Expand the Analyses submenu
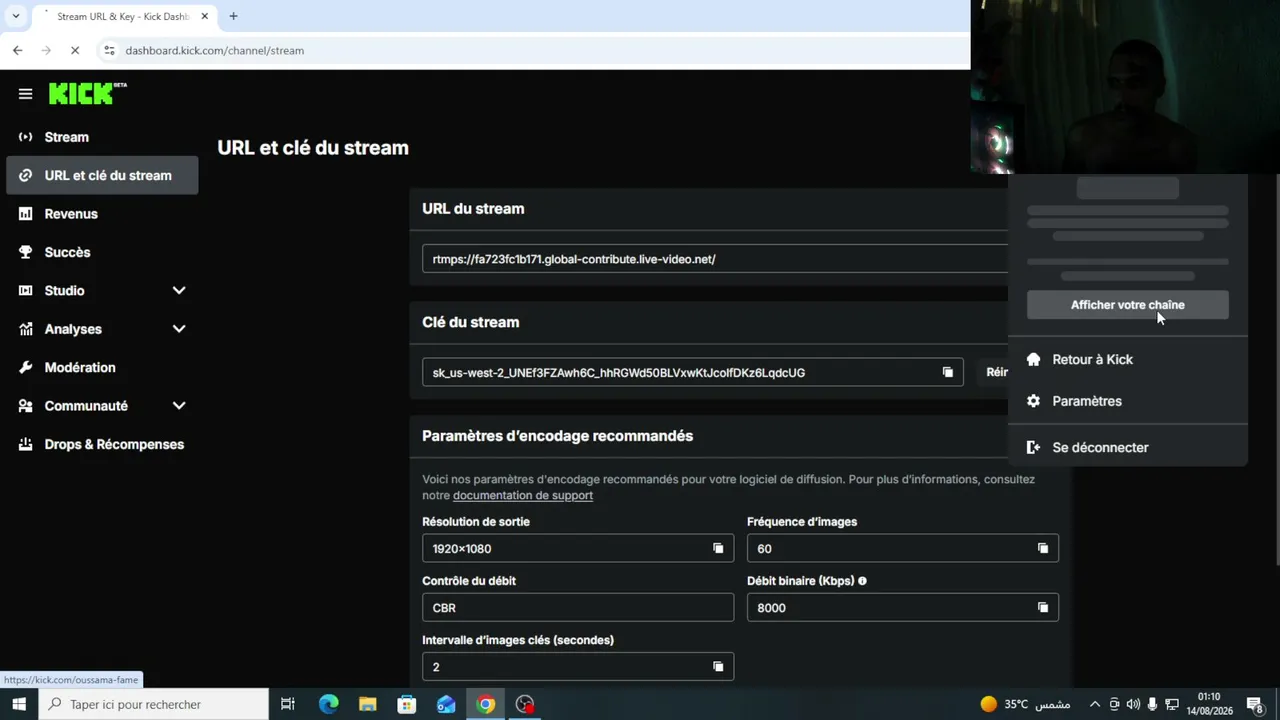The width and height of the screenshot is (1280, 720). pyautogui.click(x=179, y=329)
